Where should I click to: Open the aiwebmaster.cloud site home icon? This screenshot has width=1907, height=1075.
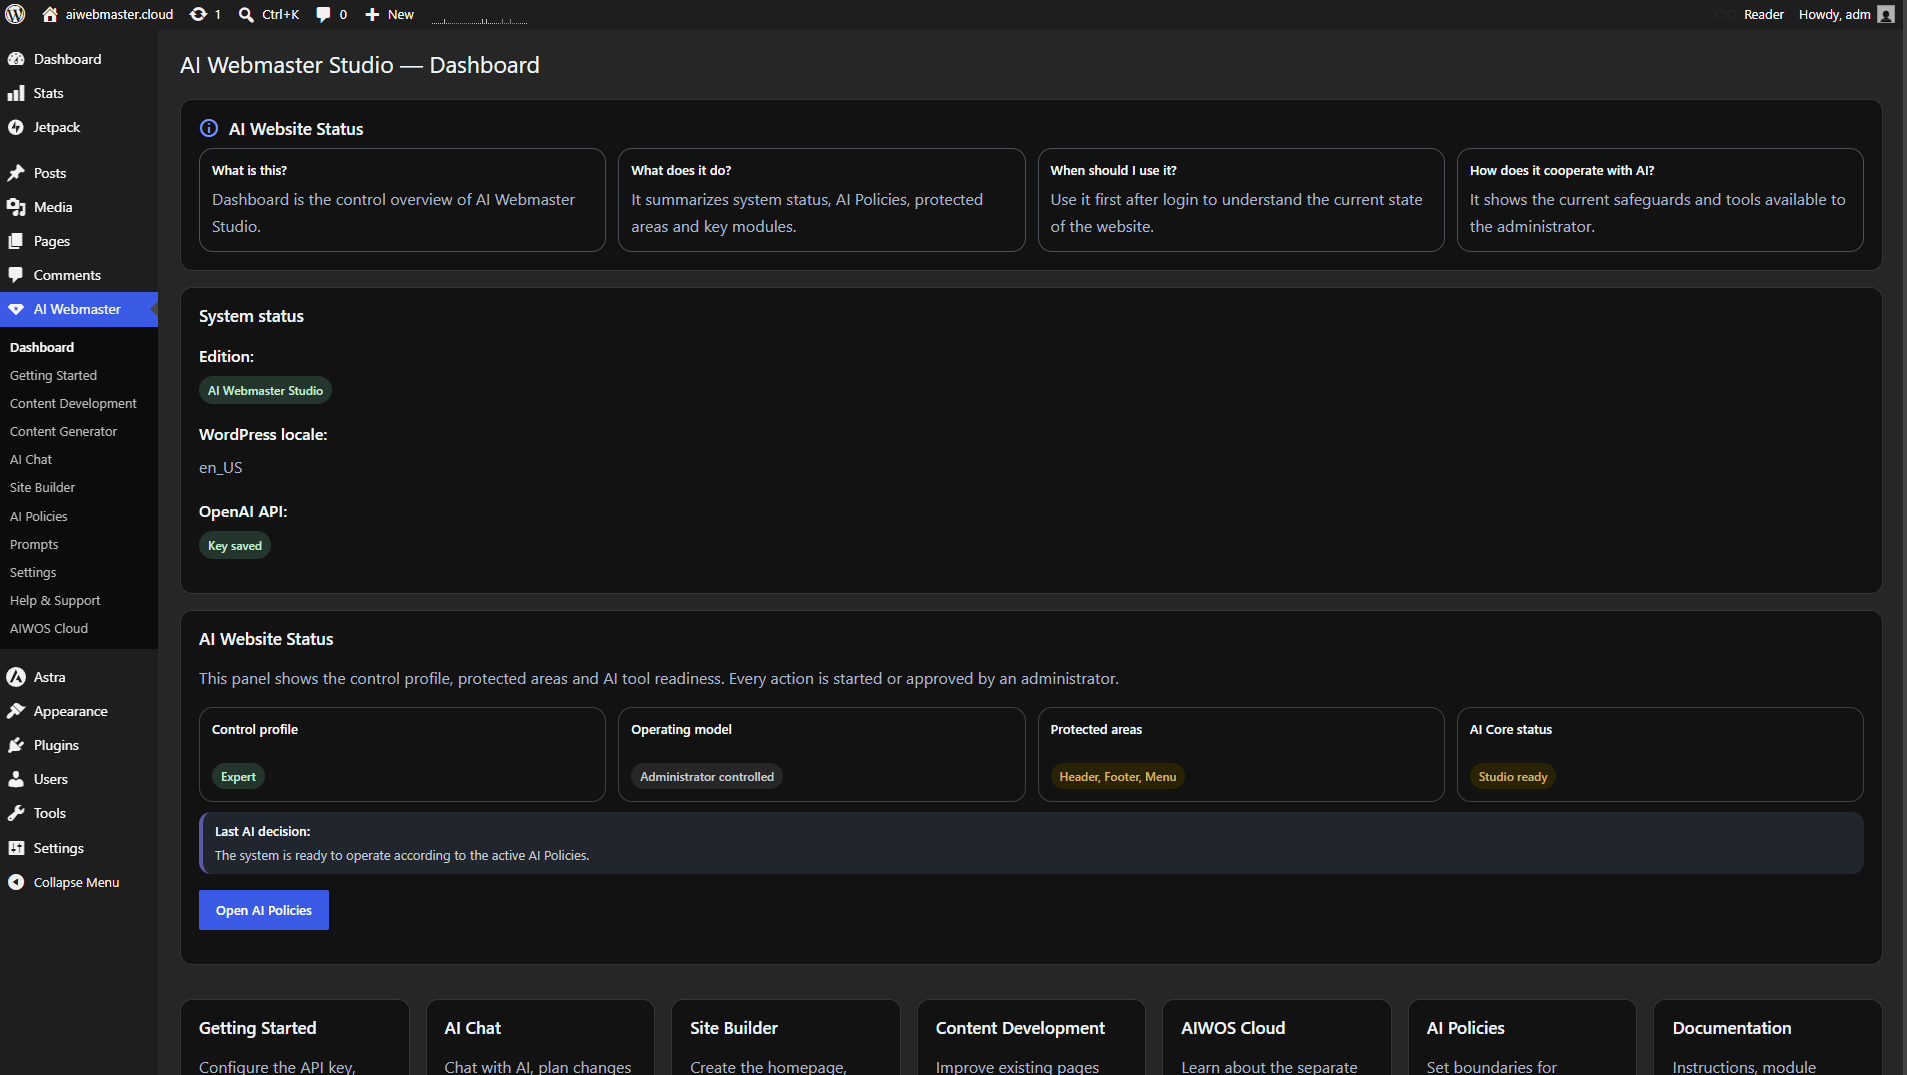tap(50, 14)
